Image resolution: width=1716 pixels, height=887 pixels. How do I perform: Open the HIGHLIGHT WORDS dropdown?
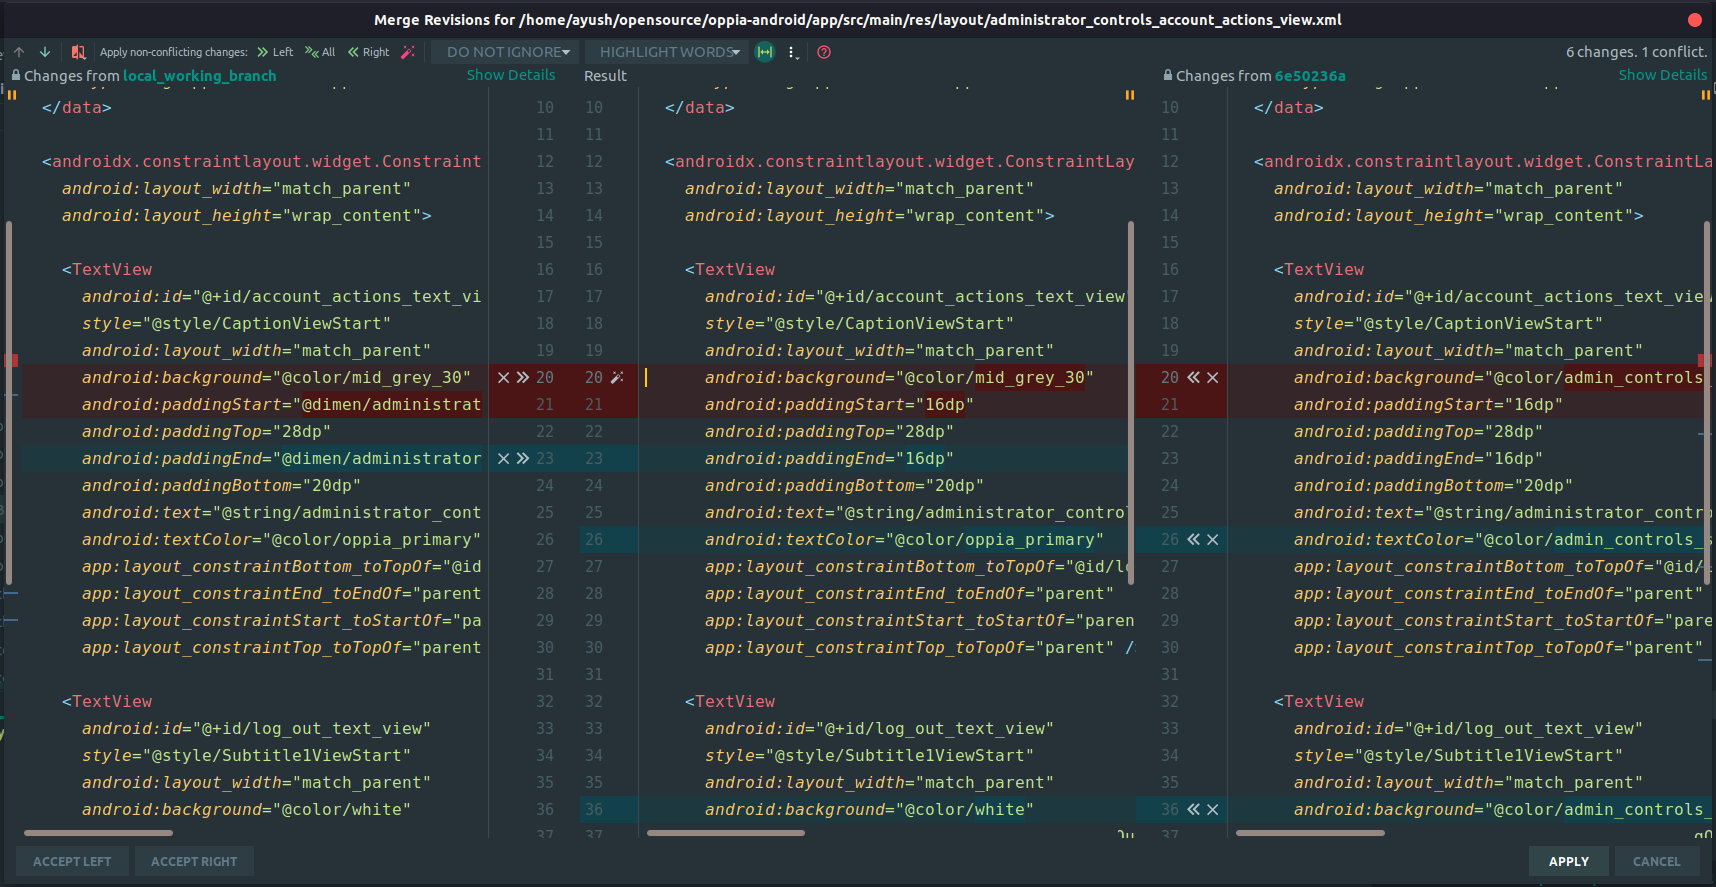(669, 52)
